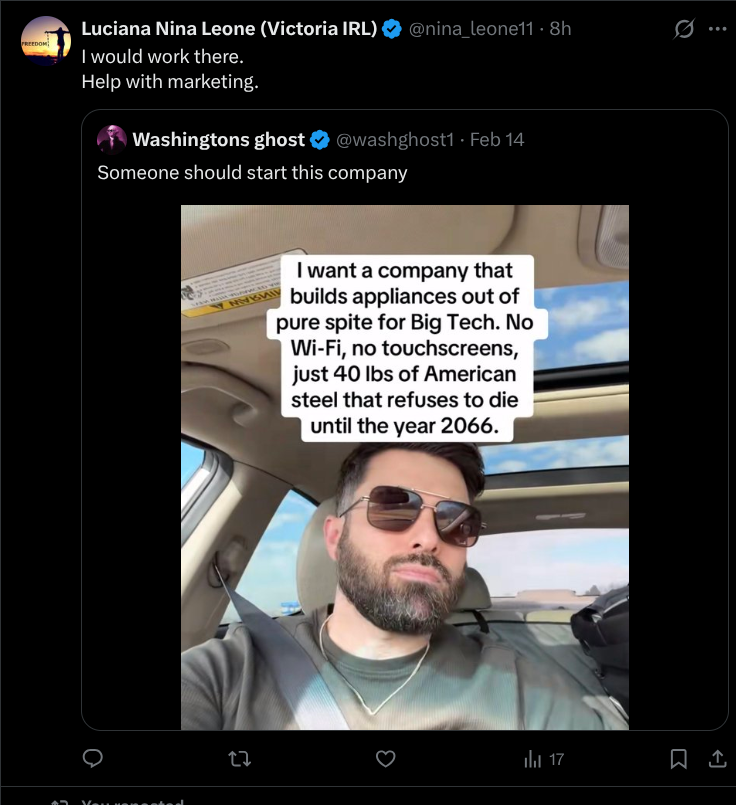Viewport: 736px width, 805px height.
Task: Repost this tweet with the retweet icon
Action: pyautogui.click(x=240, y=759)
